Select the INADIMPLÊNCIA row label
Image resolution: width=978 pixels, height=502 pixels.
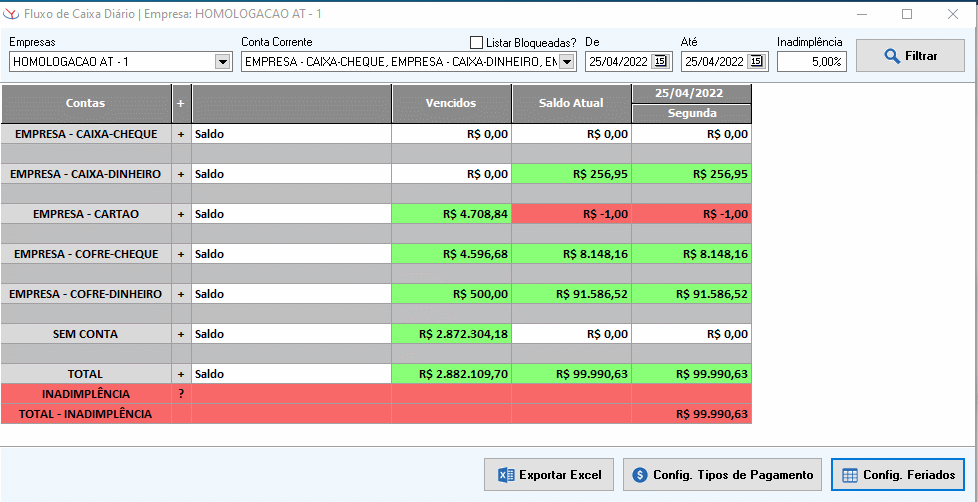(x=86, y=394)
